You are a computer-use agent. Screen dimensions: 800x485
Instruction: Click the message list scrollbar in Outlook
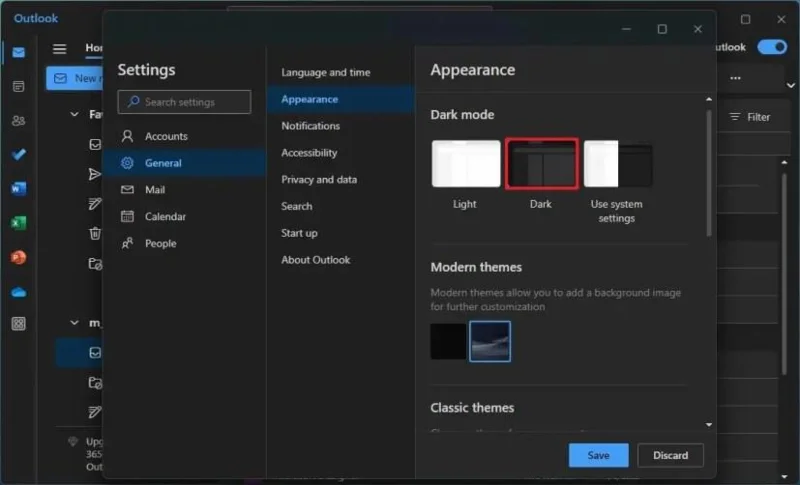(x=784, y=274)
